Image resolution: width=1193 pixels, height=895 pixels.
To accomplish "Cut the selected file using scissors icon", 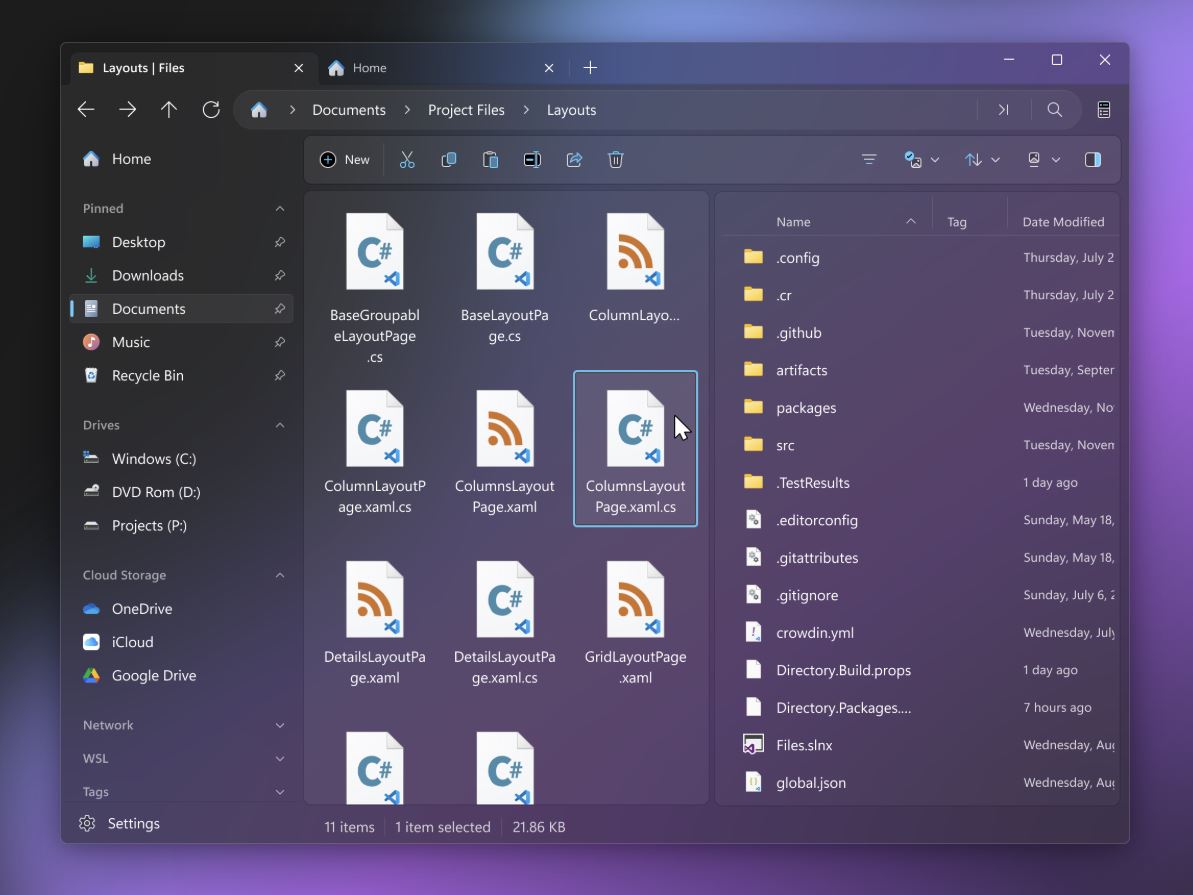I will [407, 159].
